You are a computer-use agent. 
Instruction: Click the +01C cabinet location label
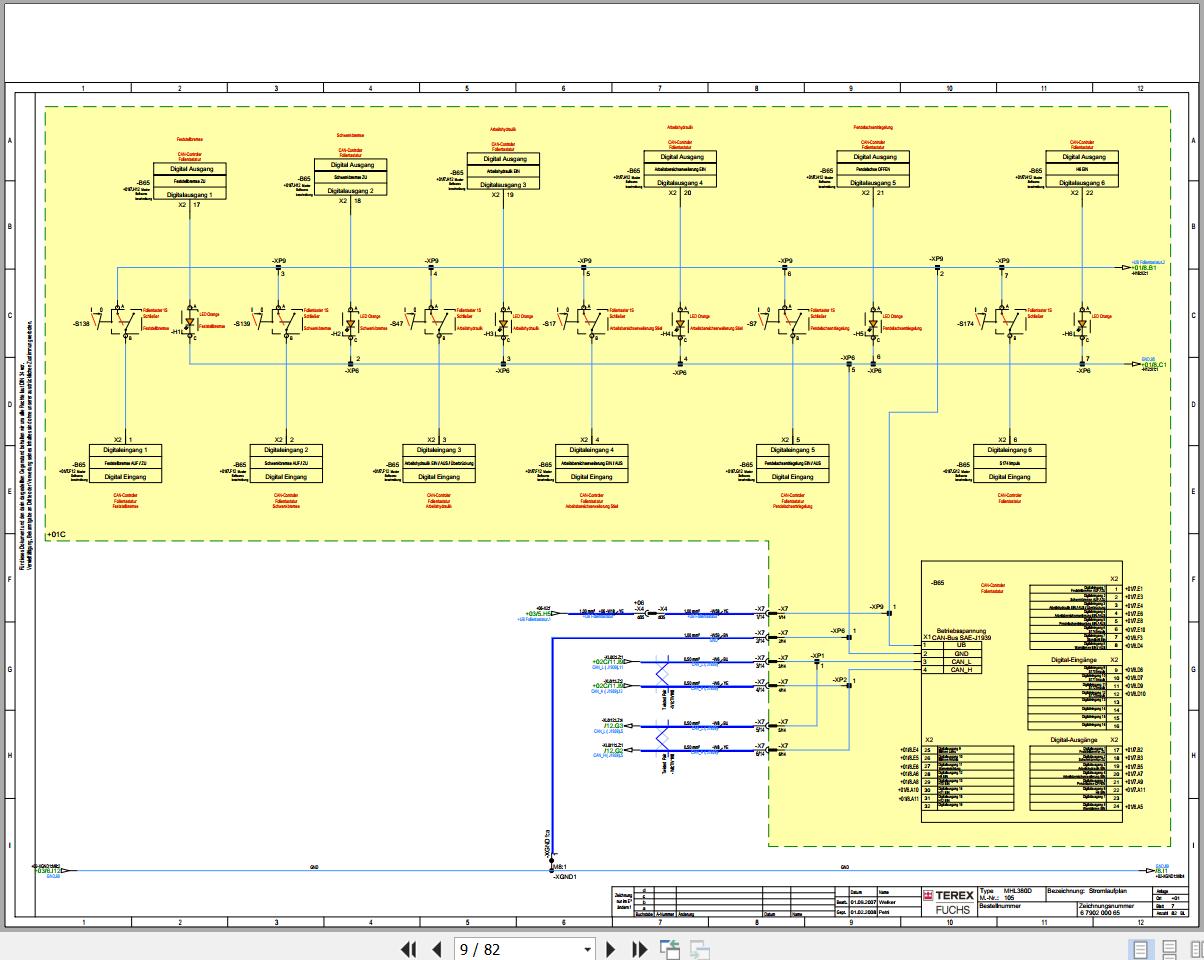(x=56, y=535)
